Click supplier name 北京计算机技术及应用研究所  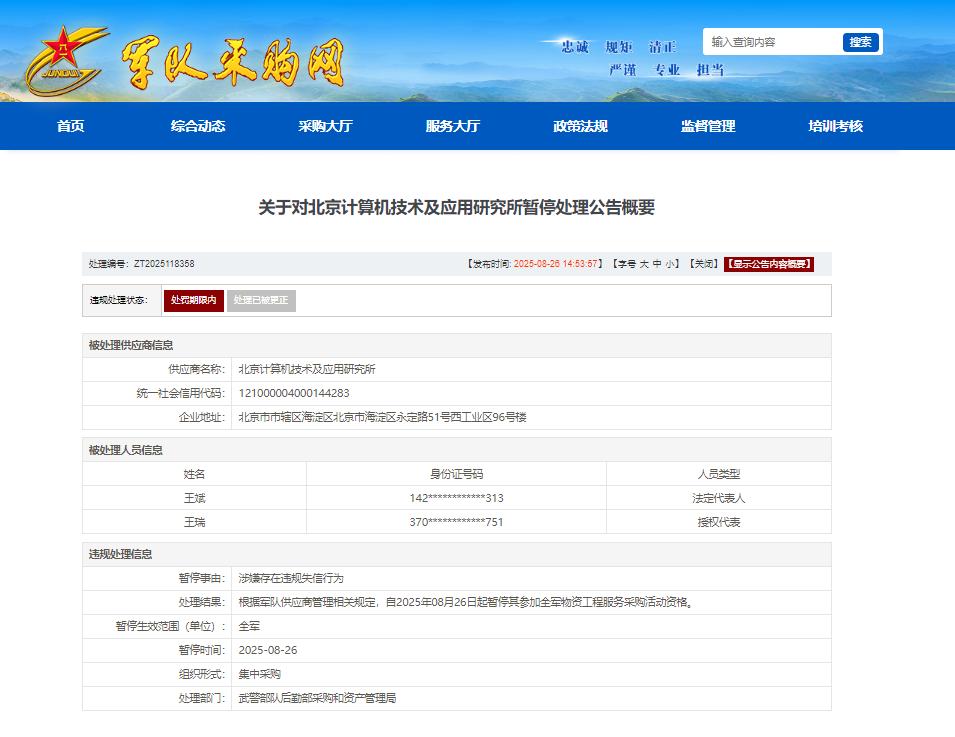pos(307,369)
